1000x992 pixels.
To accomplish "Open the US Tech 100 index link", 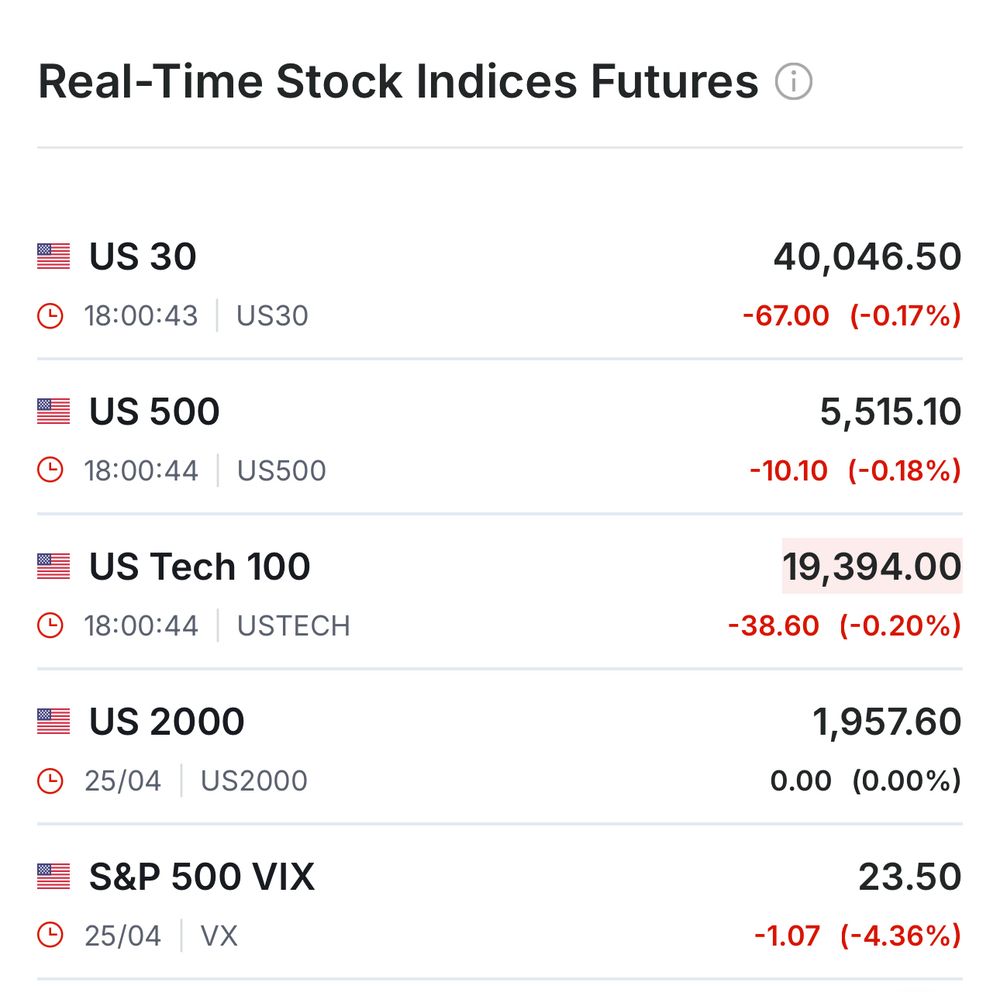I will 200,566.
